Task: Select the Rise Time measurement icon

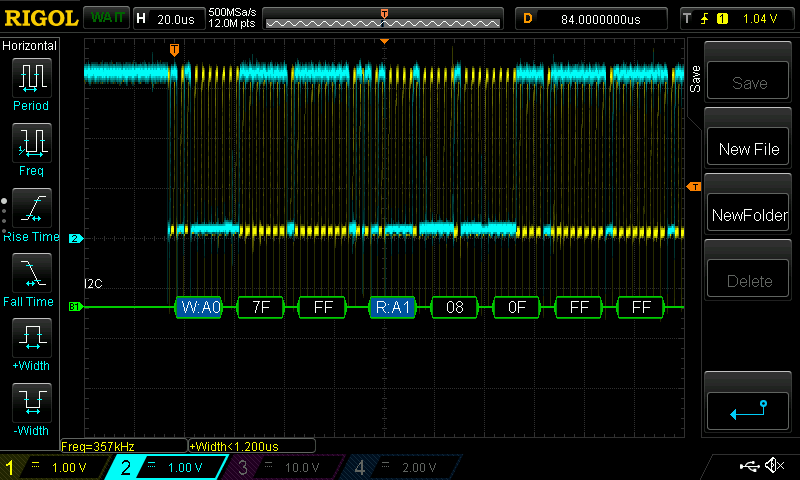Action: click(32, 208)
